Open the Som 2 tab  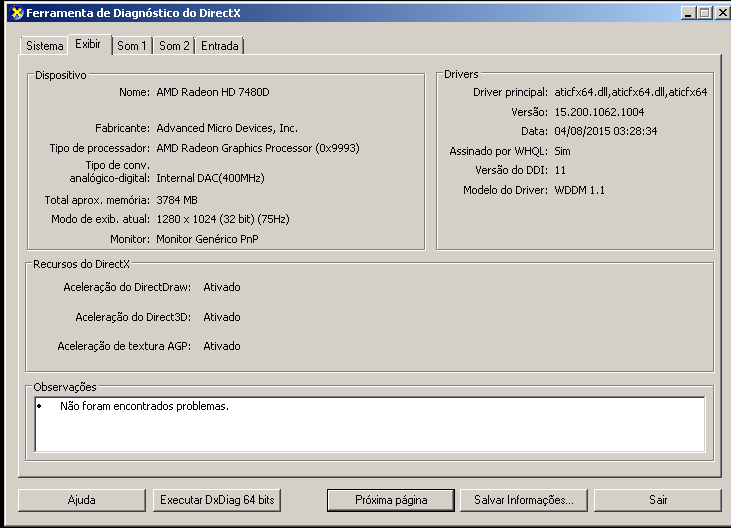click(174, 46)
